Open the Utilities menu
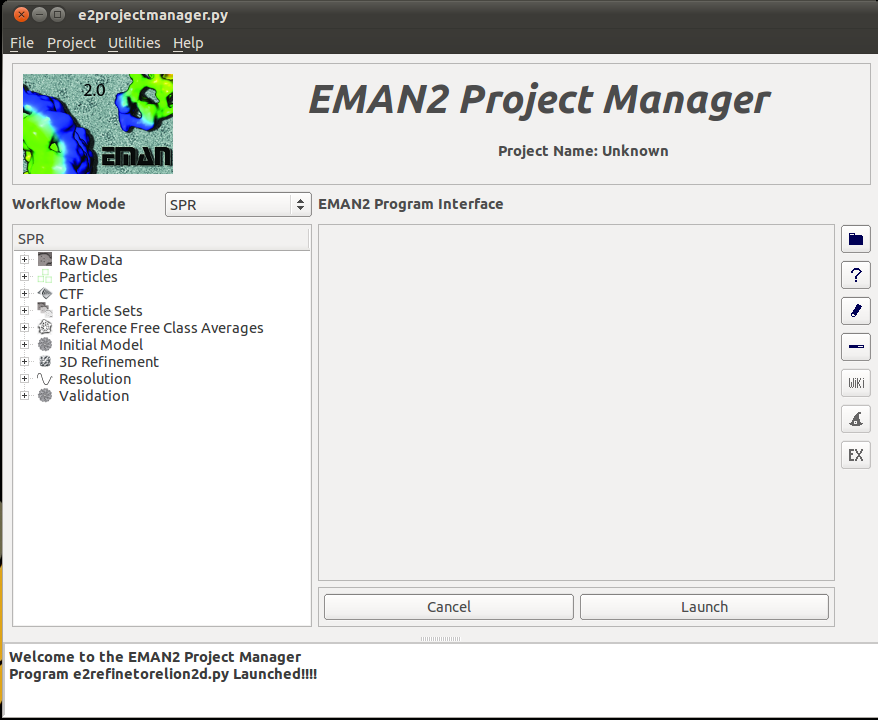The image size is (878, 720). (134, 43)
